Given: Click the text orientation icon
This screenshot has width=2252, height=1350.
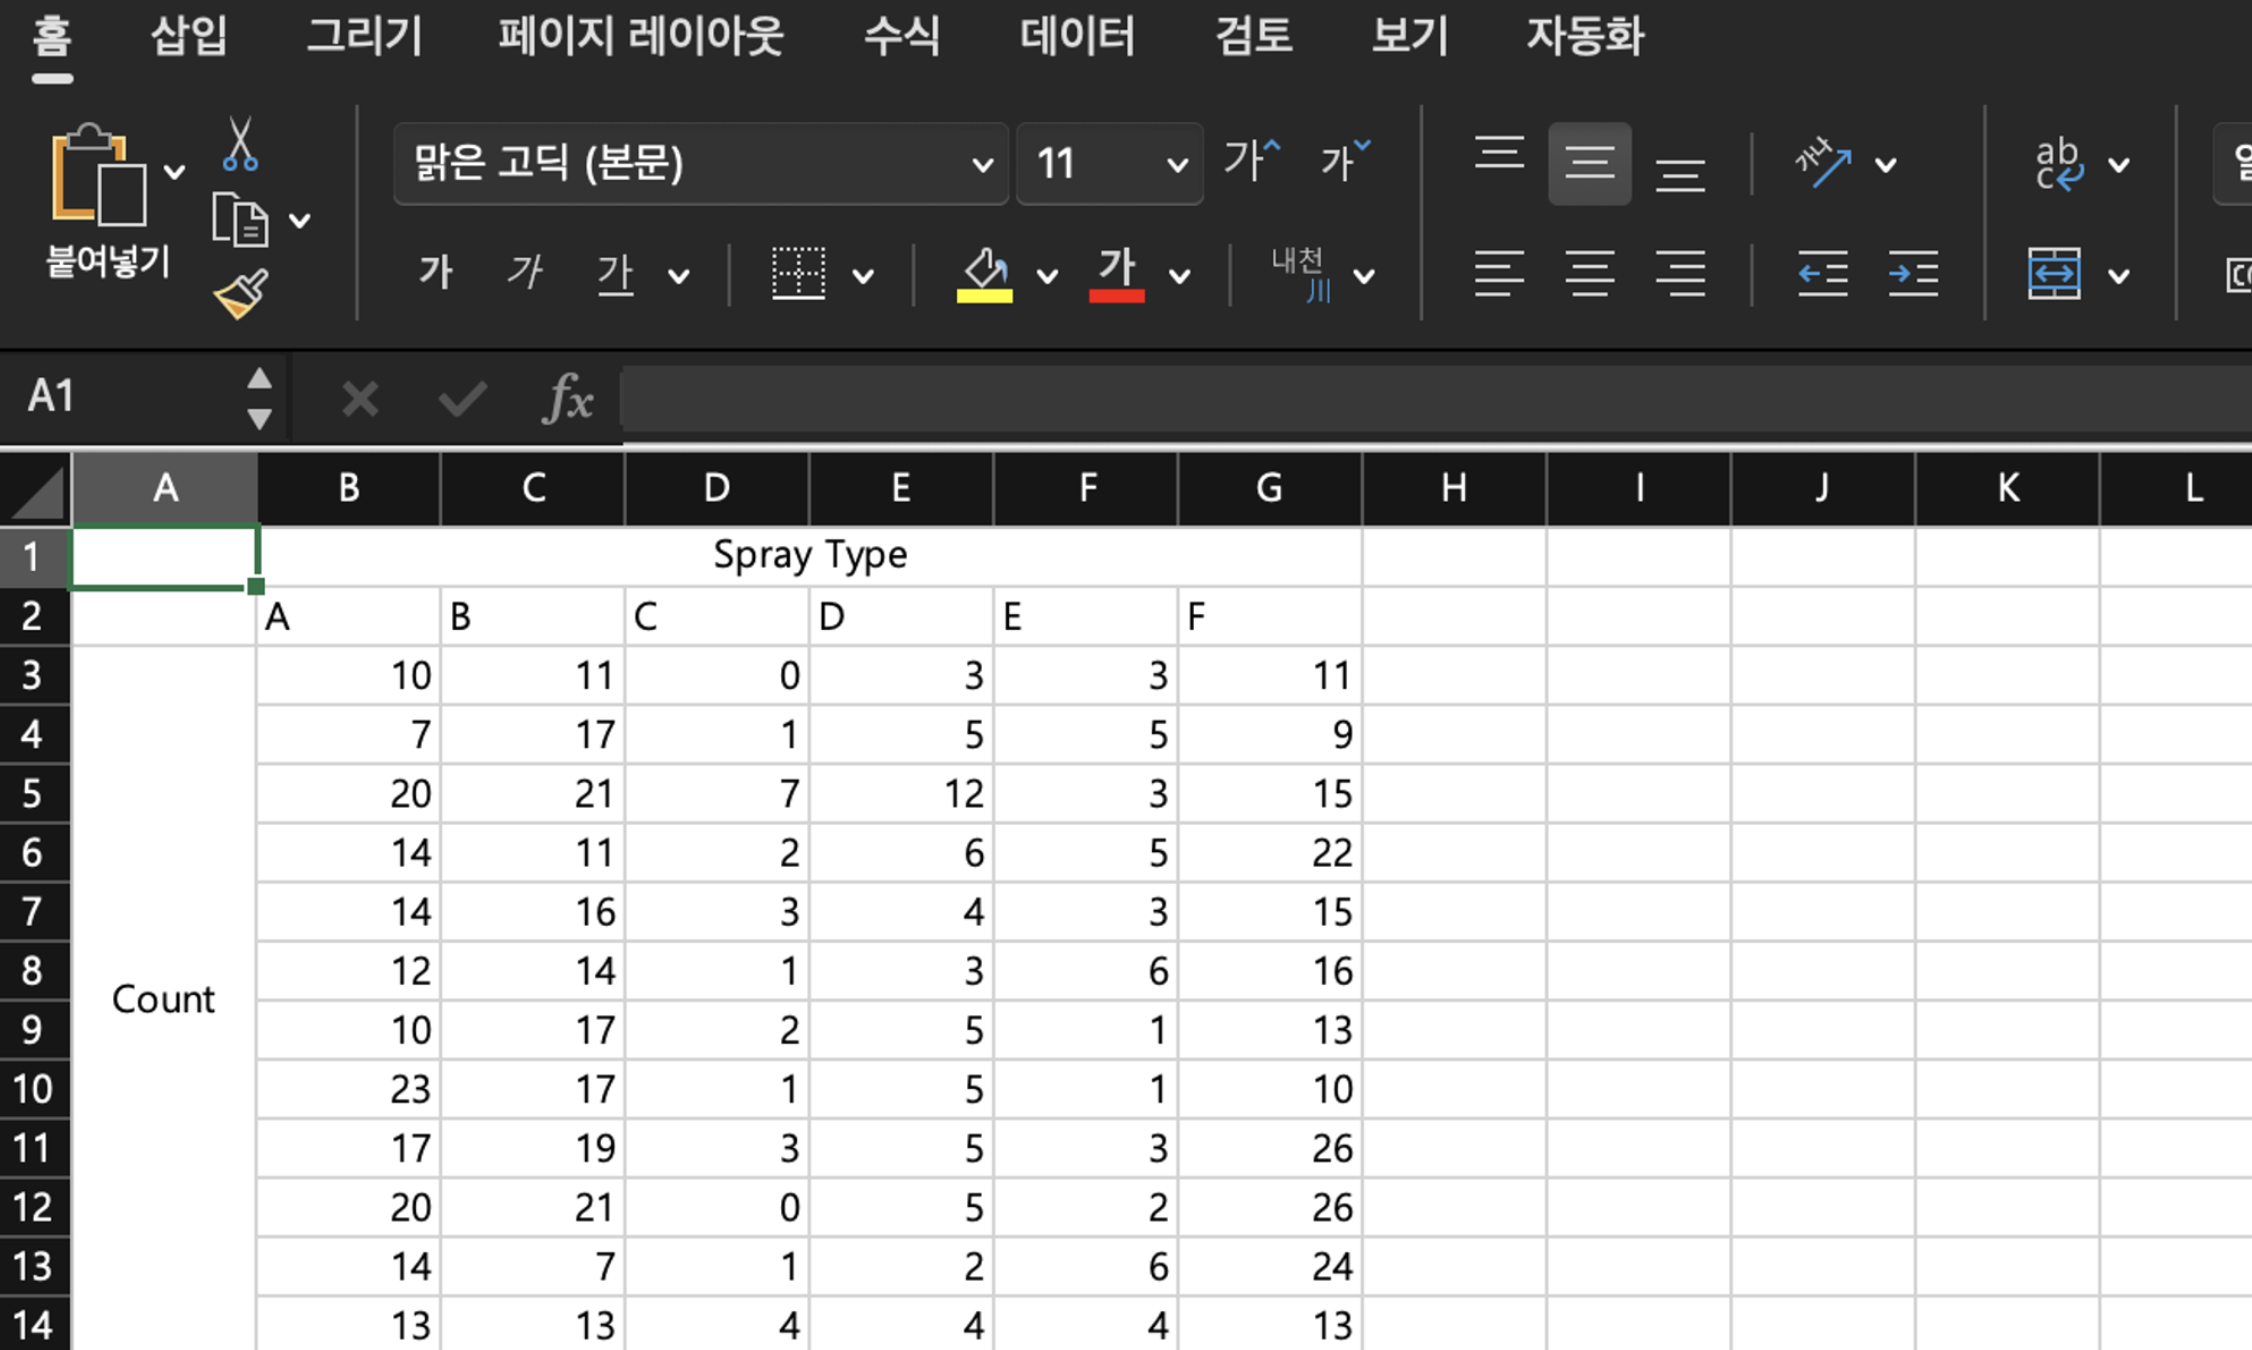Looking at the screenshot, I should [x=1823, y=163].
